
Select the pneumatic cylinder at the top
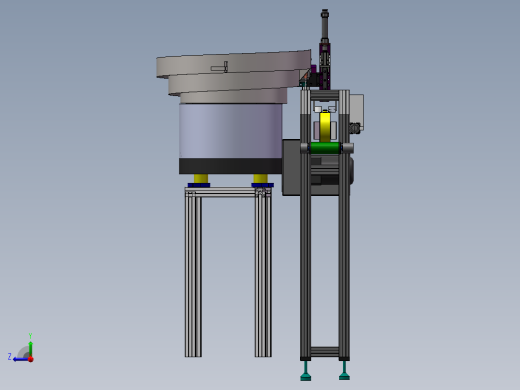point(325,27)
